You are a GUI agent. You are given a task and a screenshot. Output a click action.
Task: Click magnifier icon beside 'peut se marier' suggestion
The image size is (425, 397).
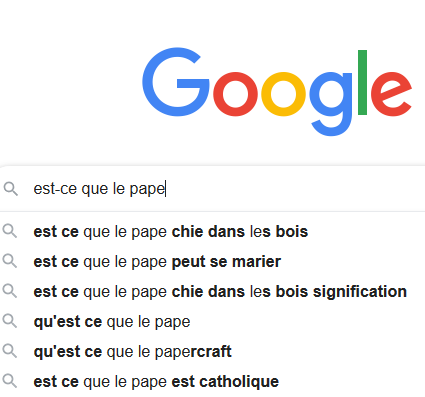[x=10, y=261]
